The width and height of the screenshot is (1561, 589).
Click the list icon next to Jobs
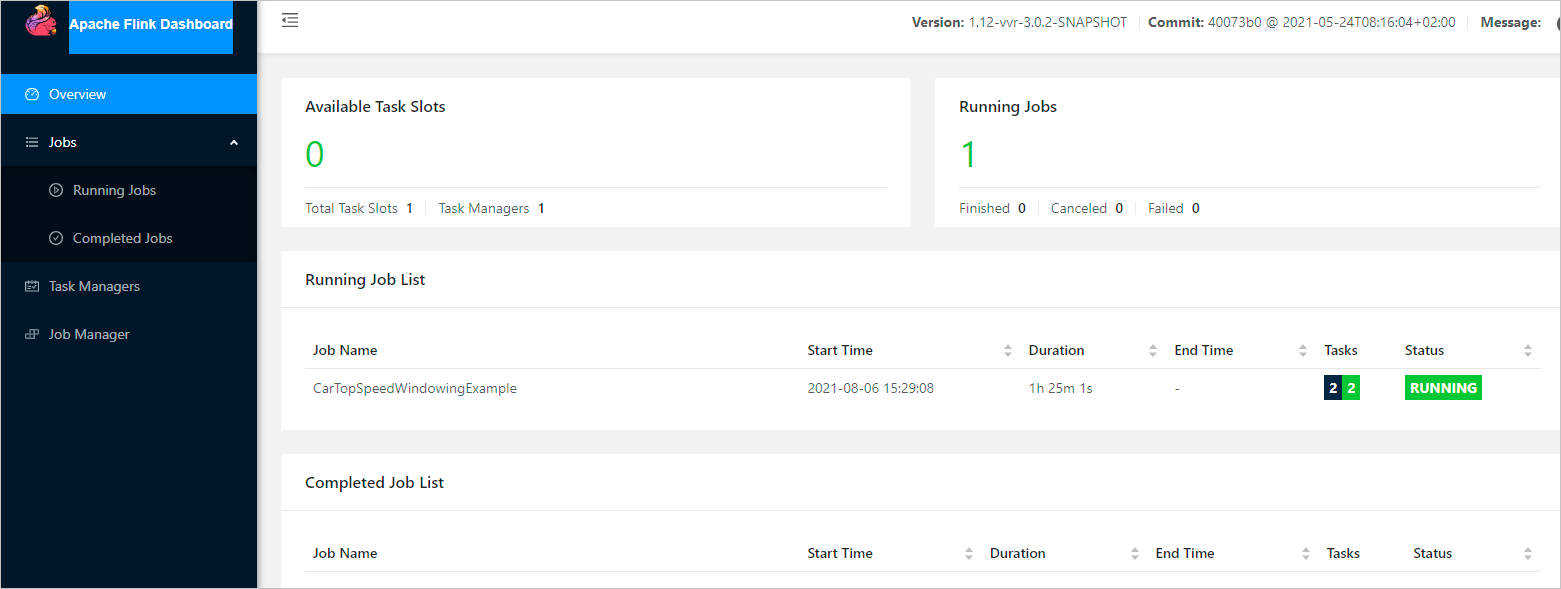[x=31, y=141]
